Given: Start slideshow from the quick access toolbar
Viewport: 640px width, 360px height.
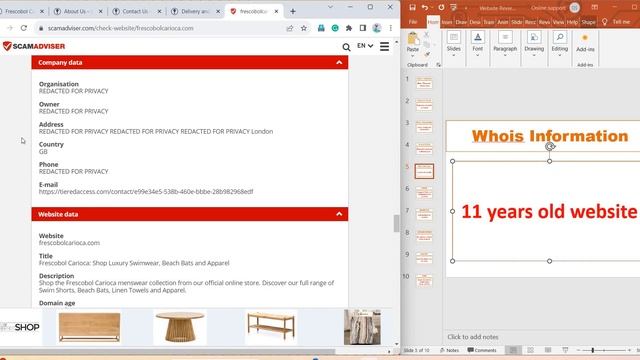Looking at the screenshot, I should pyautogui.click(x=453, y=7).
